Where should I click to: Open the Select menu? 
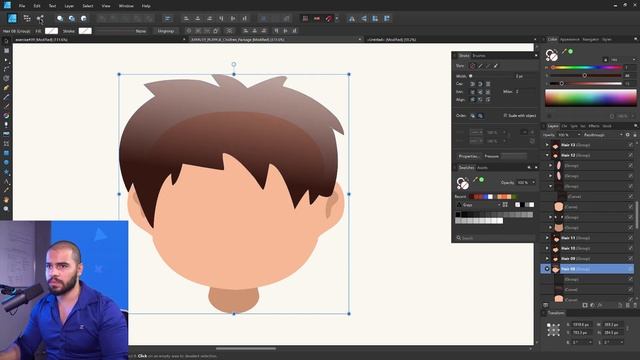88,6
